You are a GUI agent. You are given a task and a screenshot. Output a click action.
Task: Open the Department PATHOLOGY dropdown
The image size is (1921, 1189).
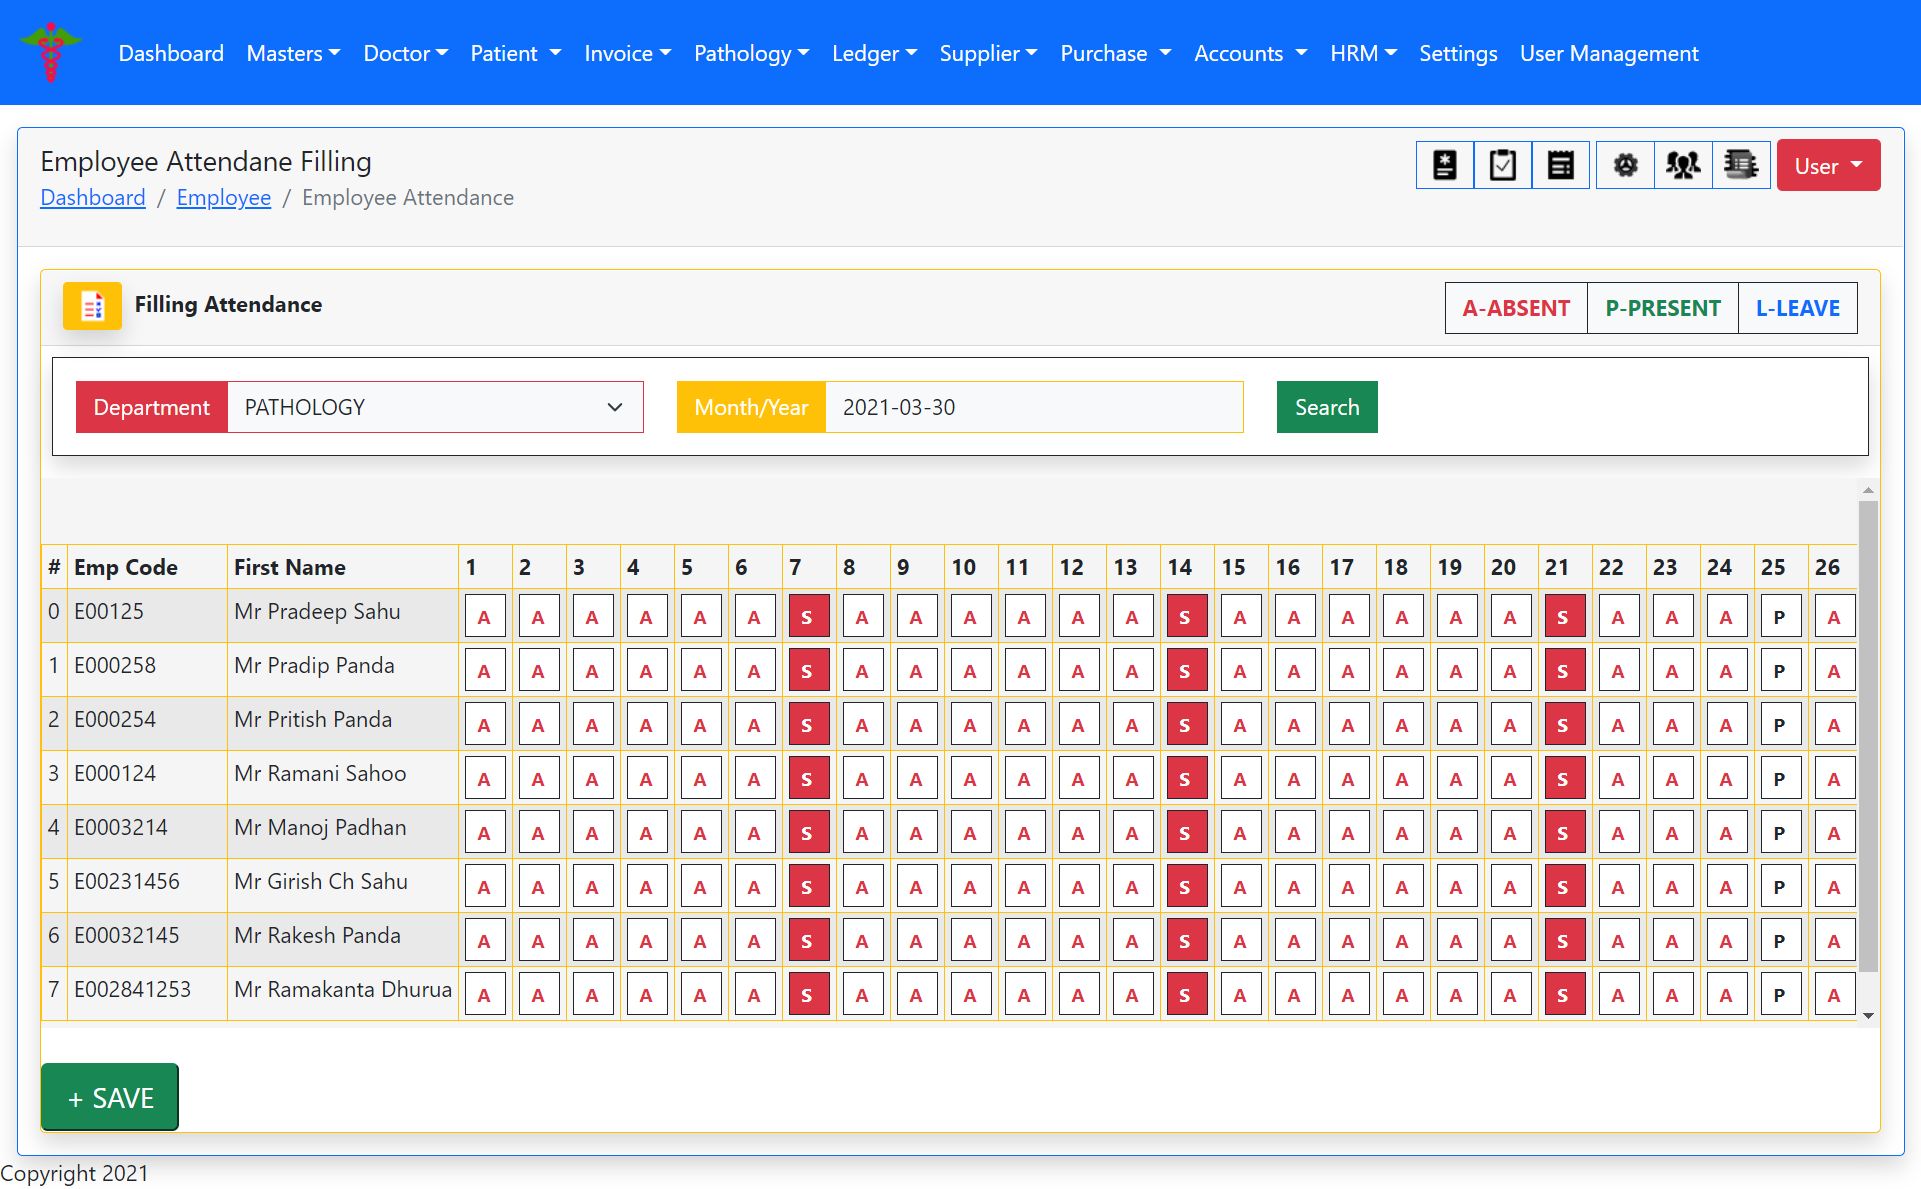tap(435, 407)
